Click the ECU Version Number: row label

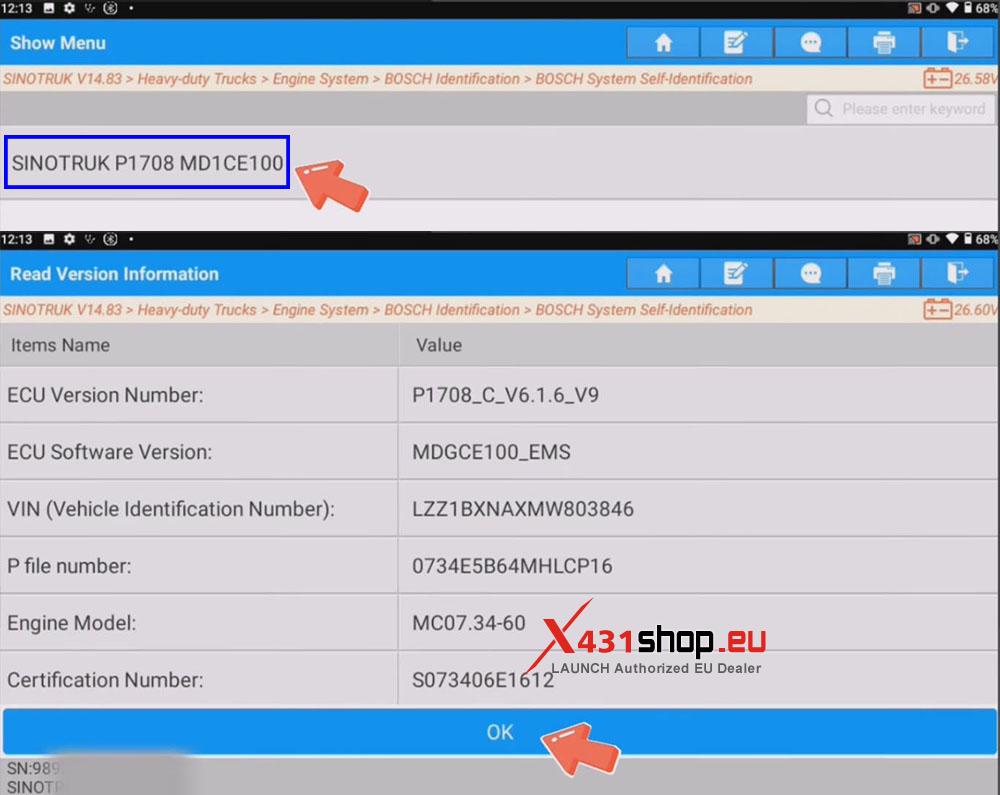(105, 395)
